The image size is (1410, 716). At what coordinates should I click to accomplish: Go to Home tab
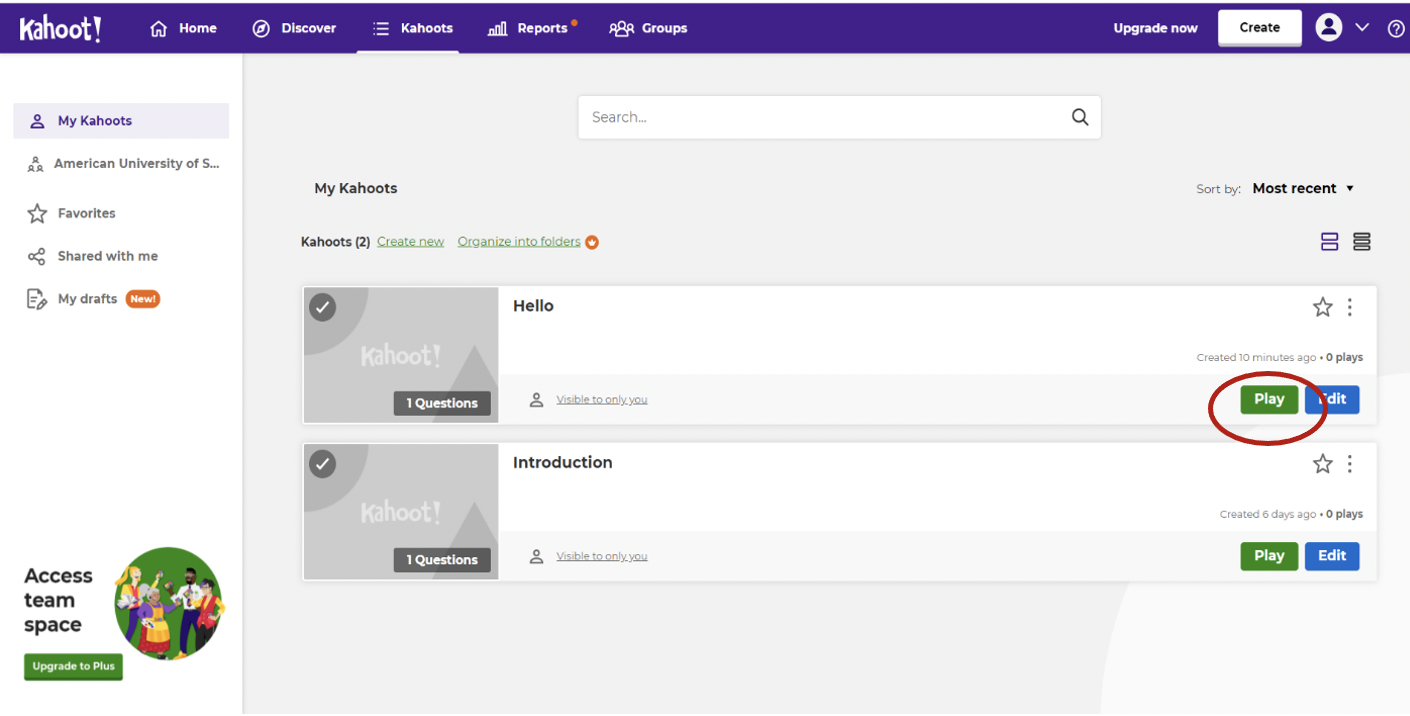183,28
